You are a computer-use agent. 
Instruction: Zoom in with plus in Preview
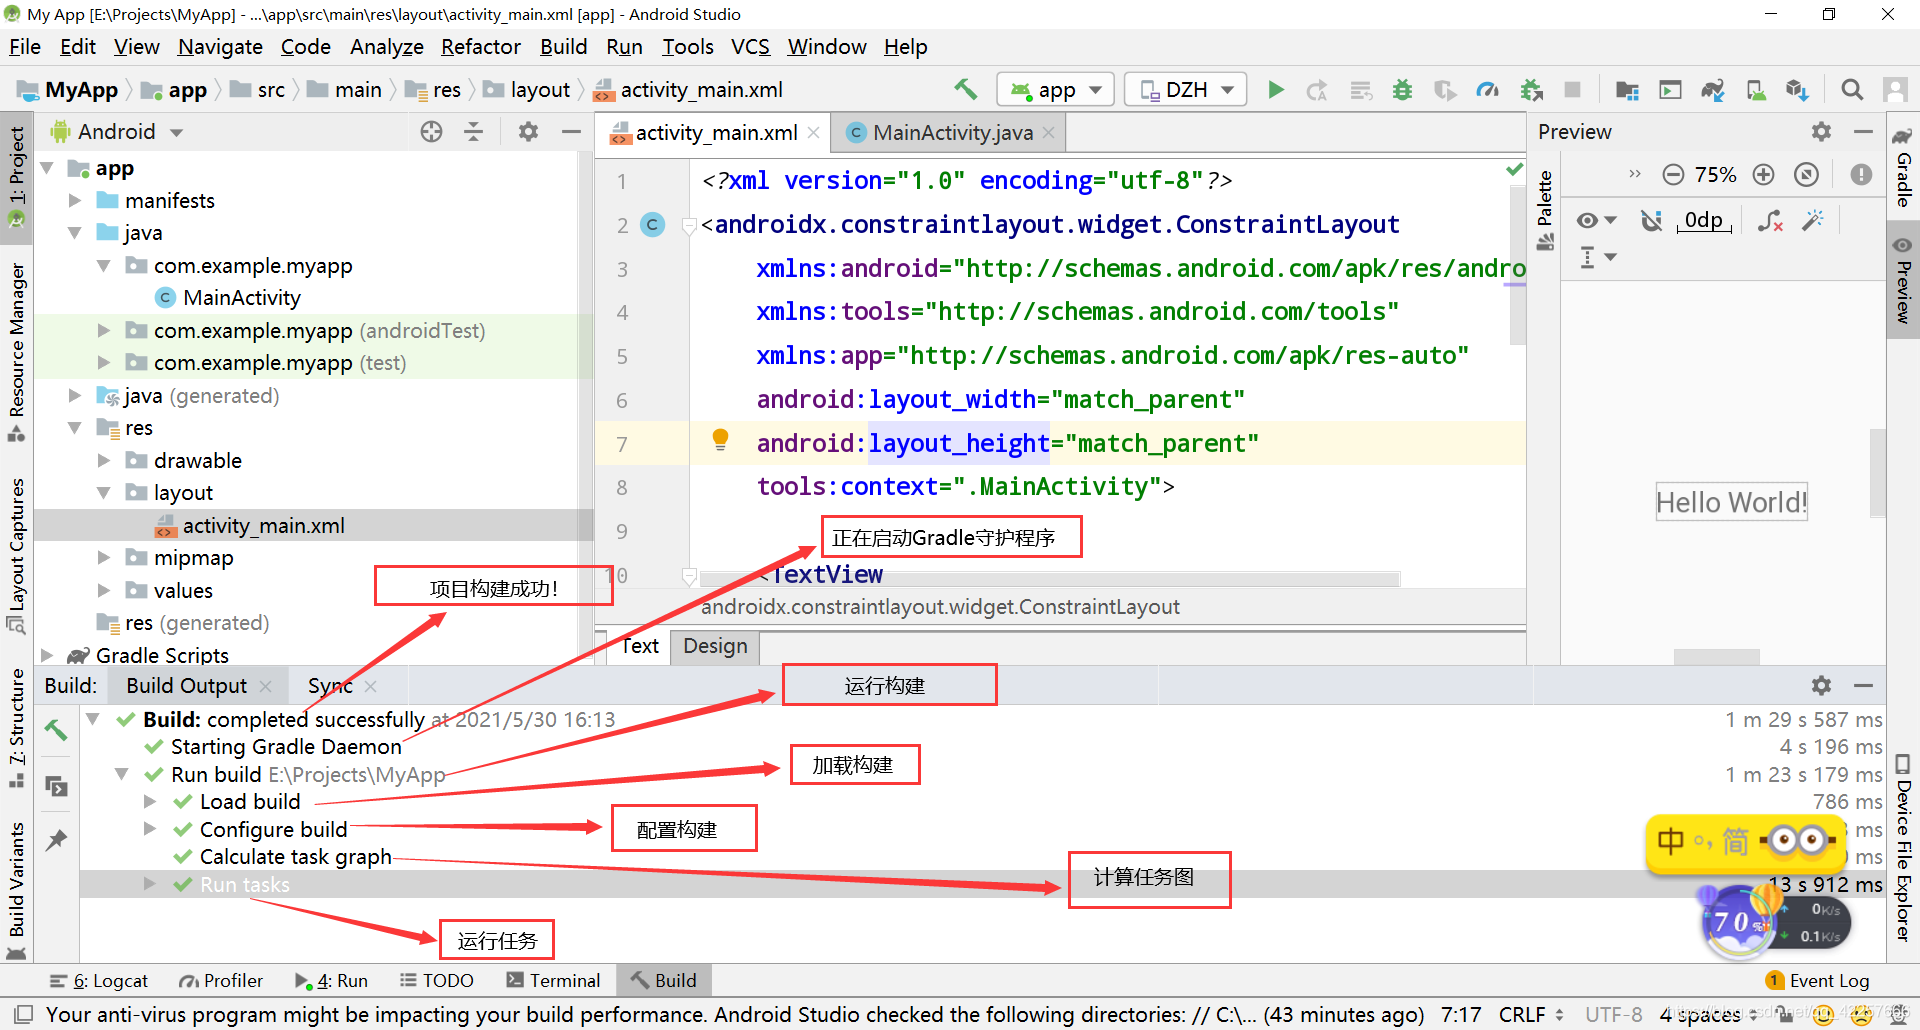pos(1764,175)
